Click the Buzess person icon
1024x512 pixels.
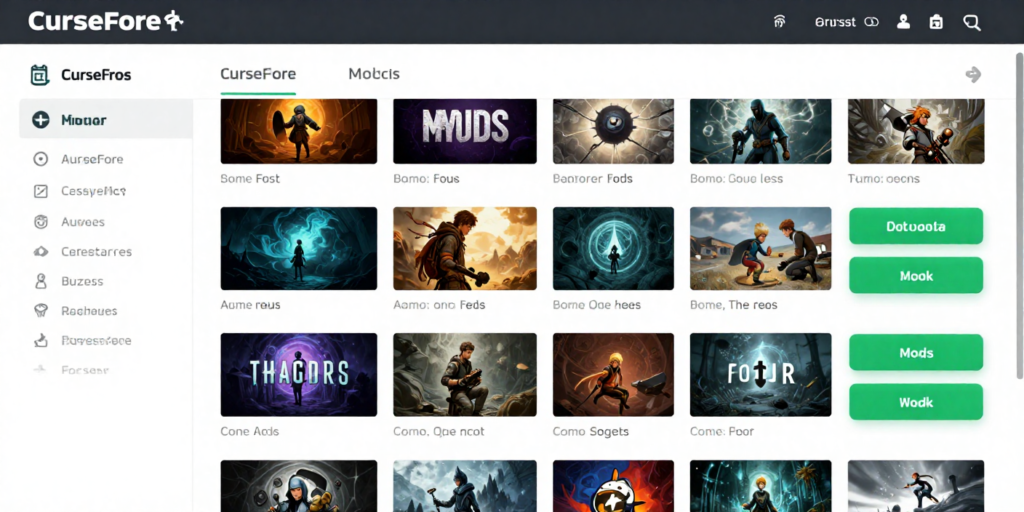tap(40, 281)
